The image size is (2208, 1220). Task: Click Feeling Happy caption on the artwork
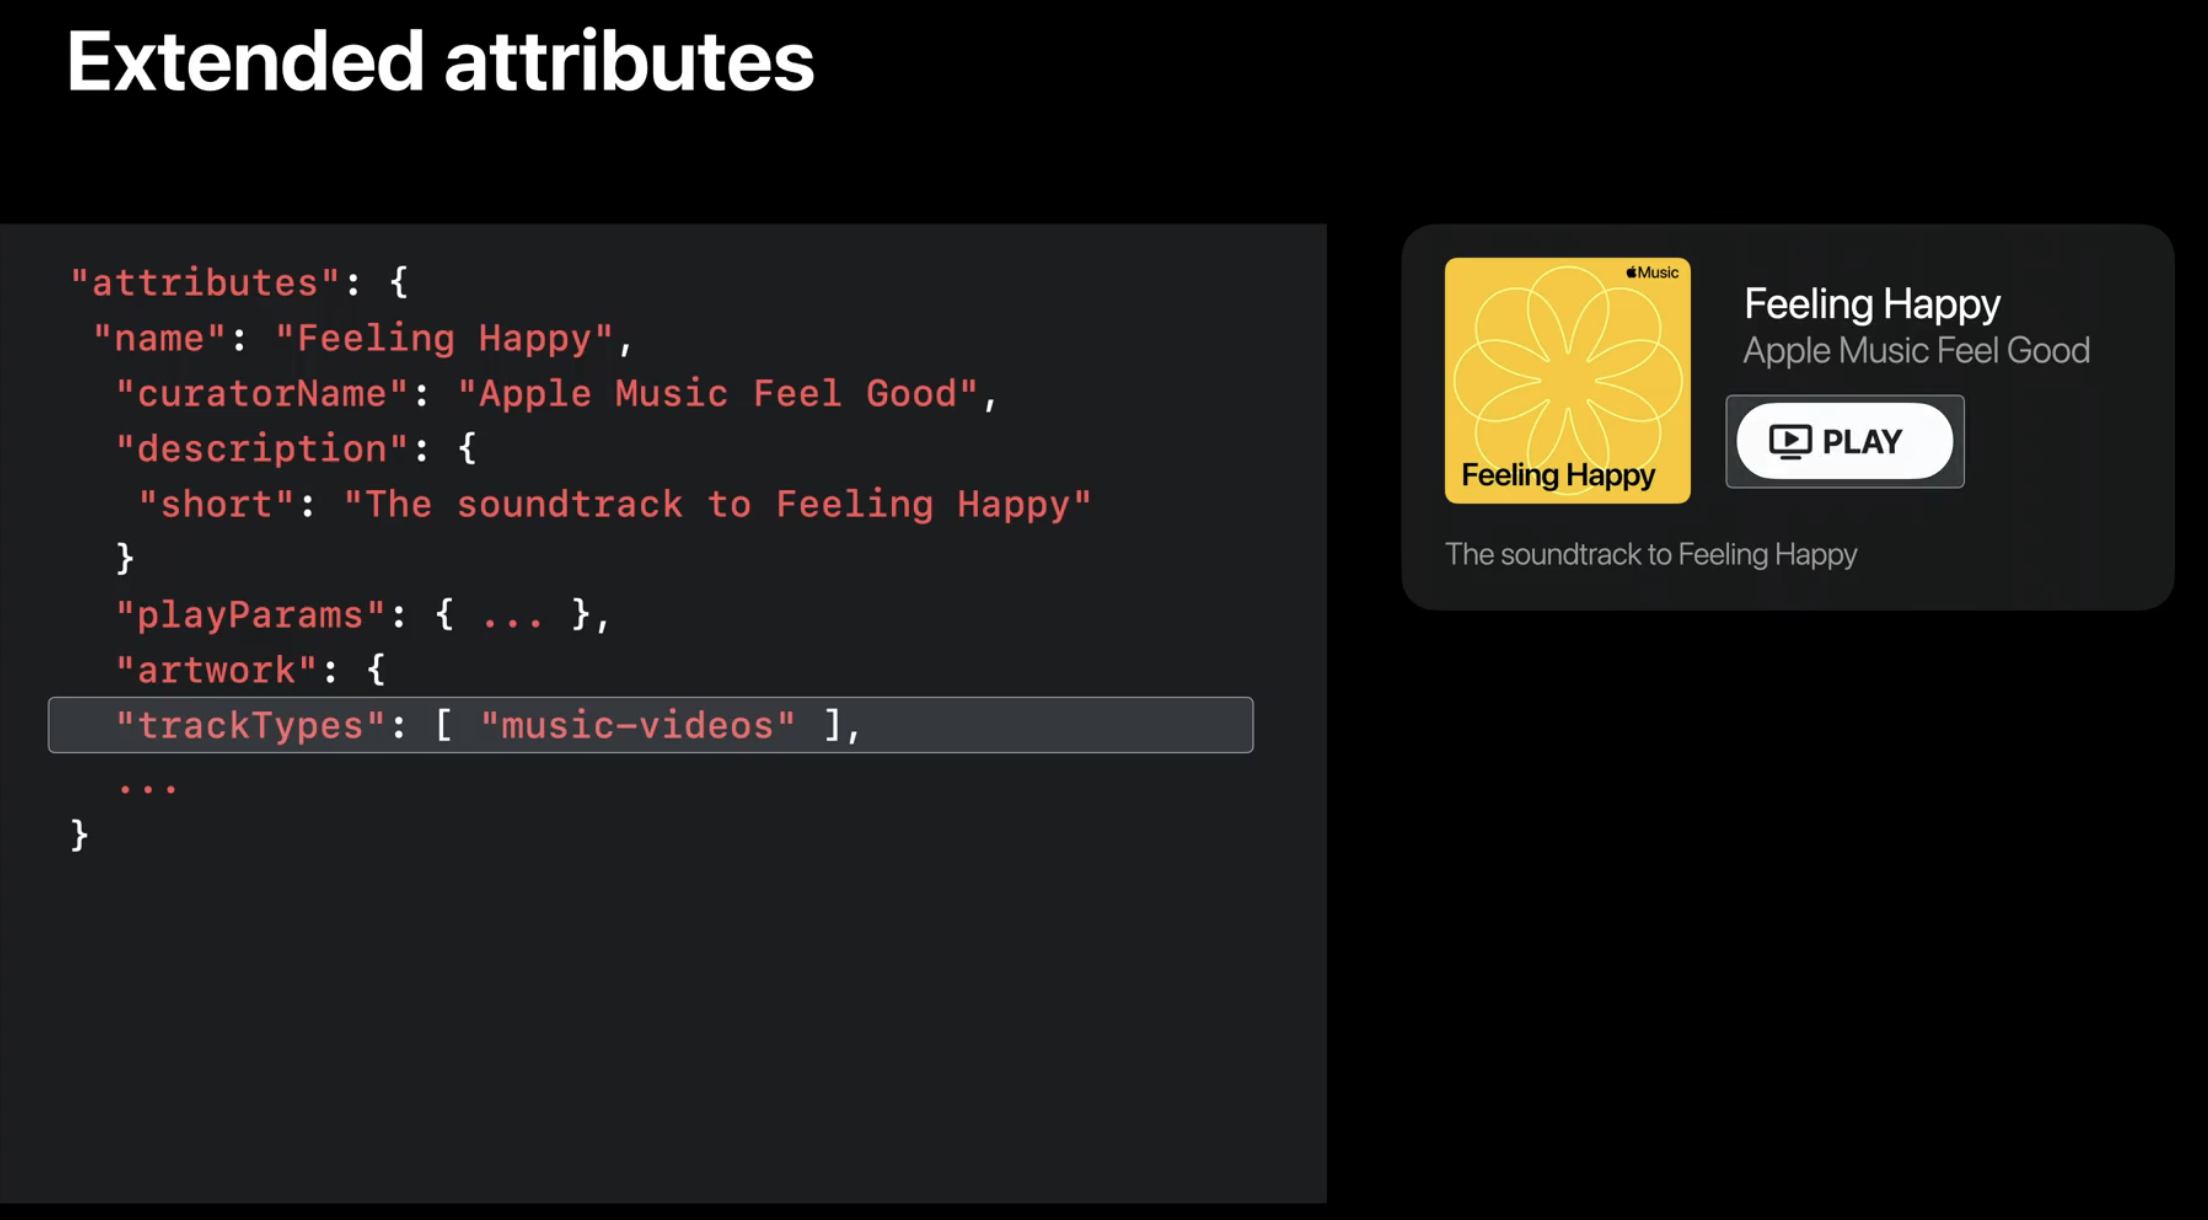(1557, 475)
